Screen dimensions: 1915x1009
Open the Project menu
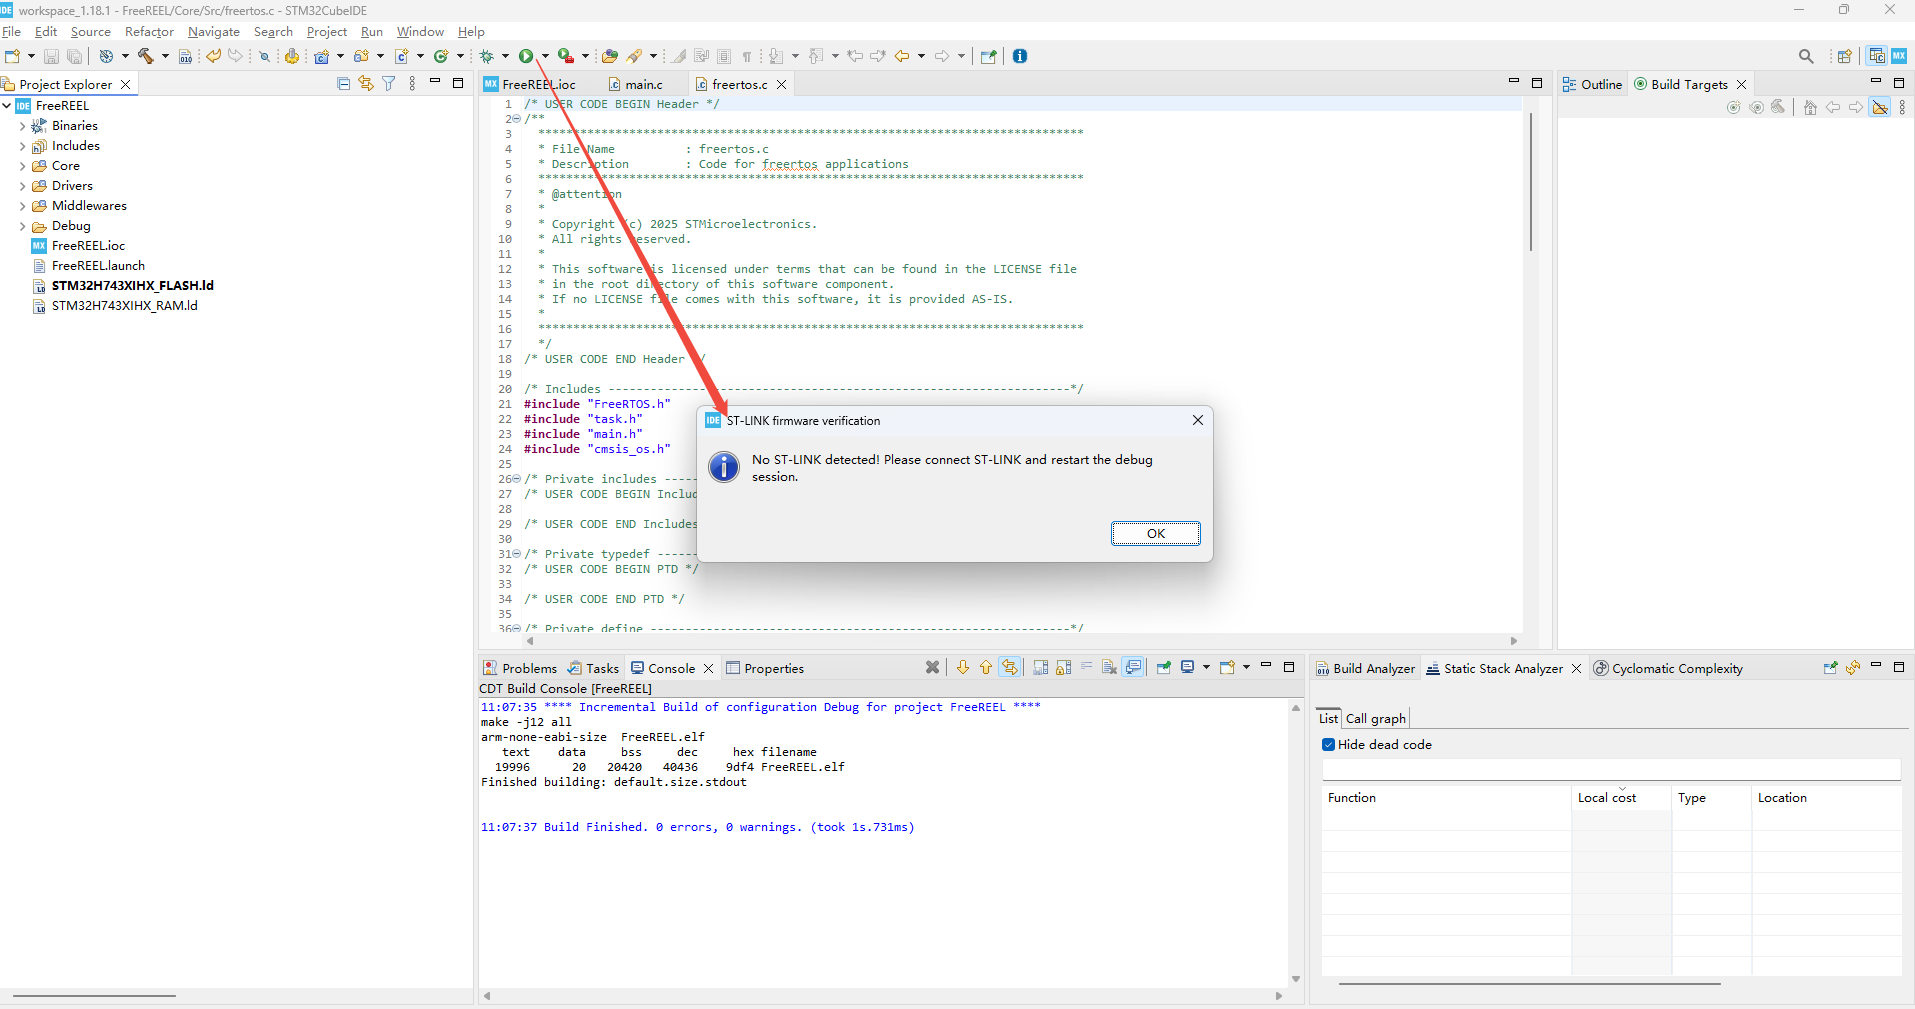[x=326, y=32]
